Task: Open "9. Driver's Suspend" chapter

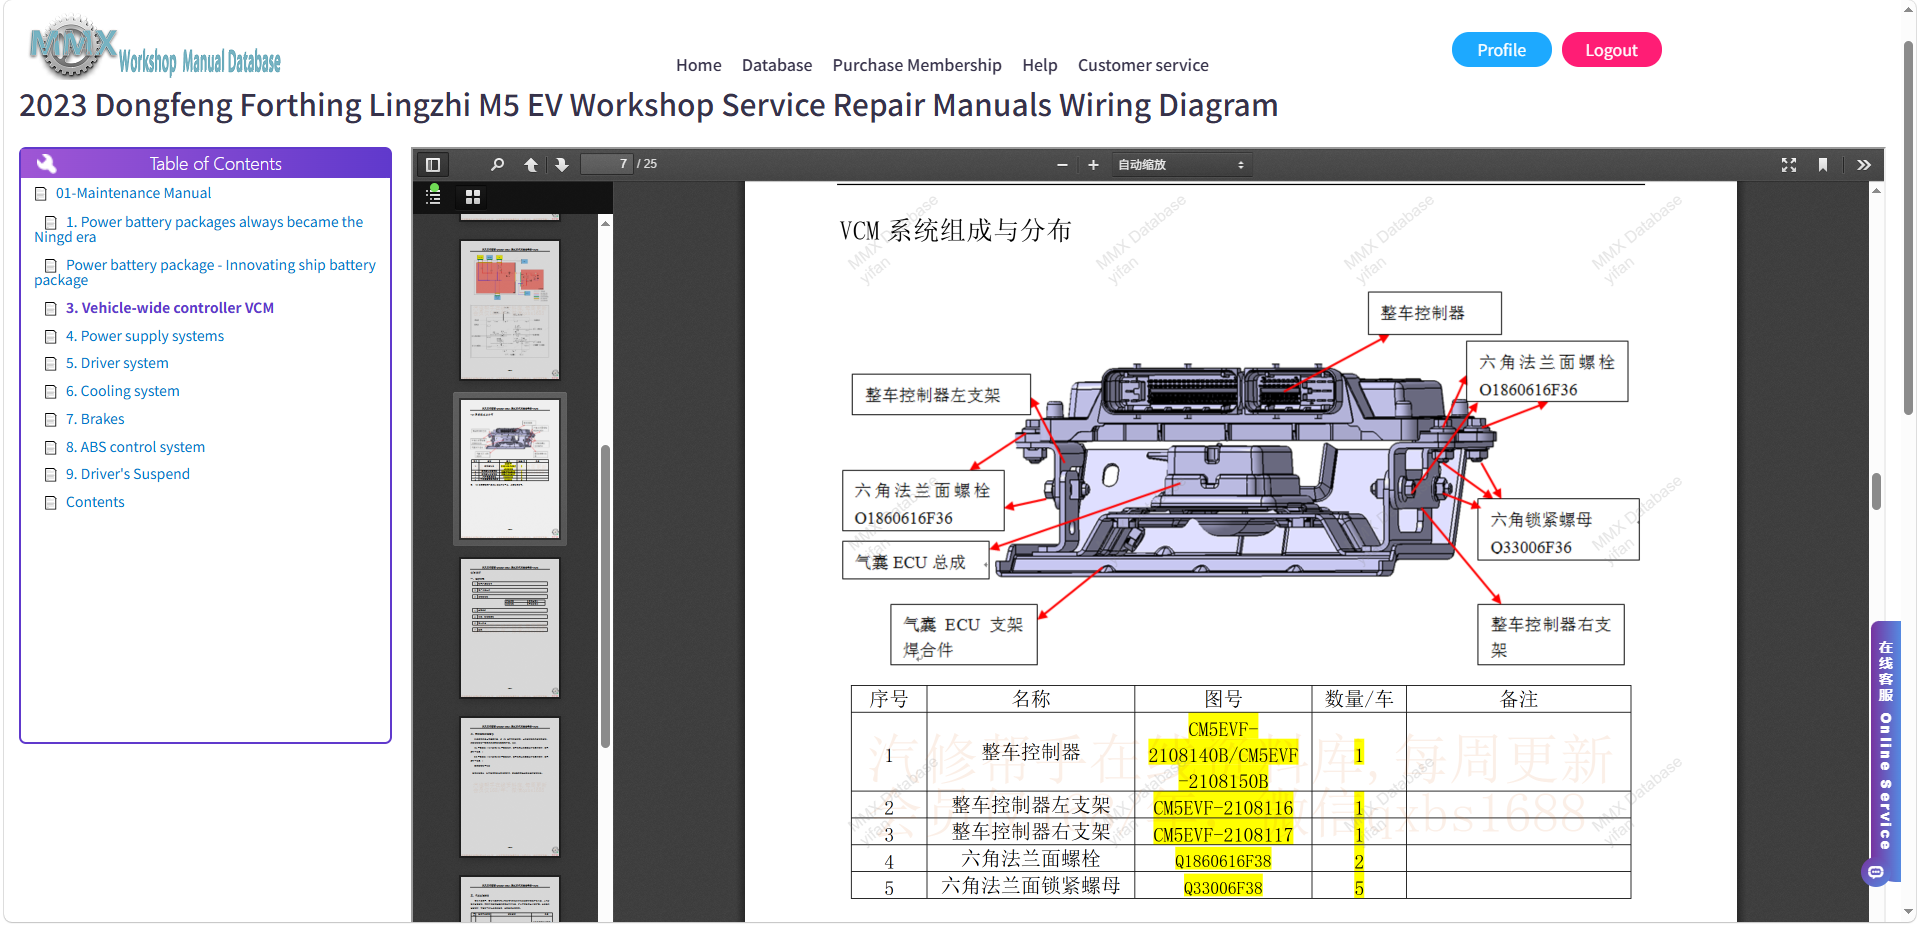Action: 128,474
